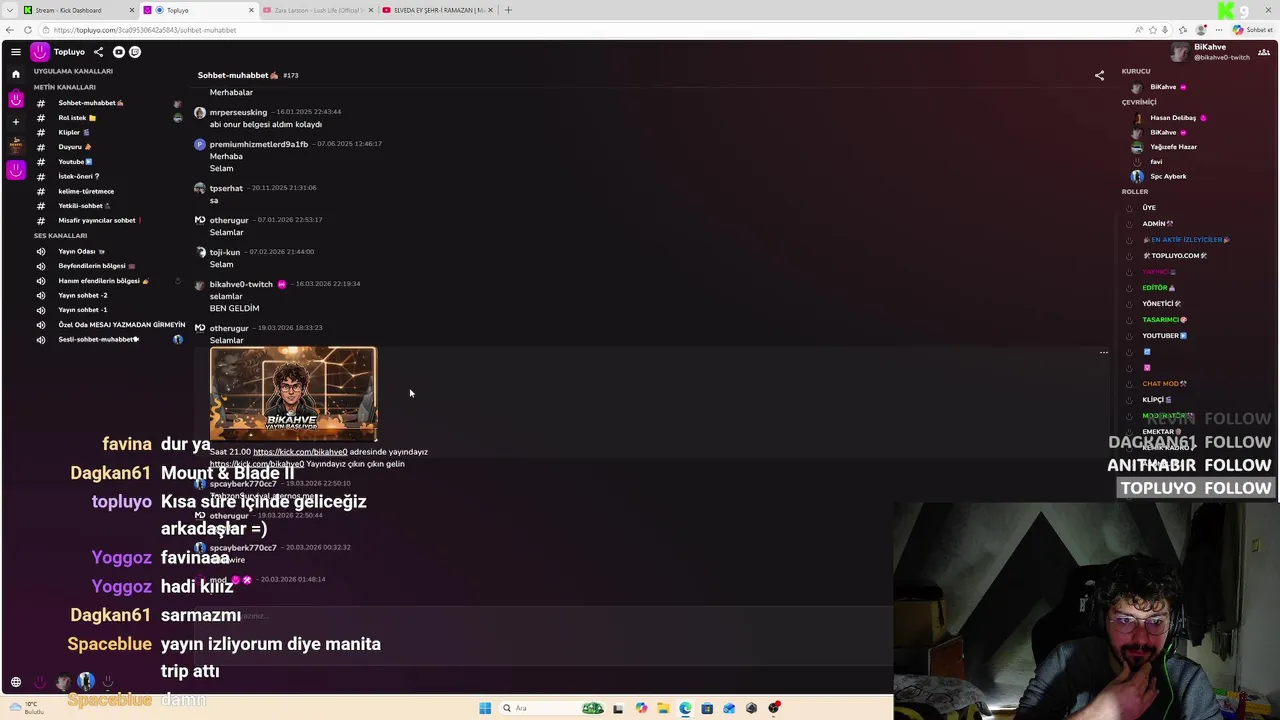Open three-dot options on hovered message
The image size is (1280, 720).
1104,352
